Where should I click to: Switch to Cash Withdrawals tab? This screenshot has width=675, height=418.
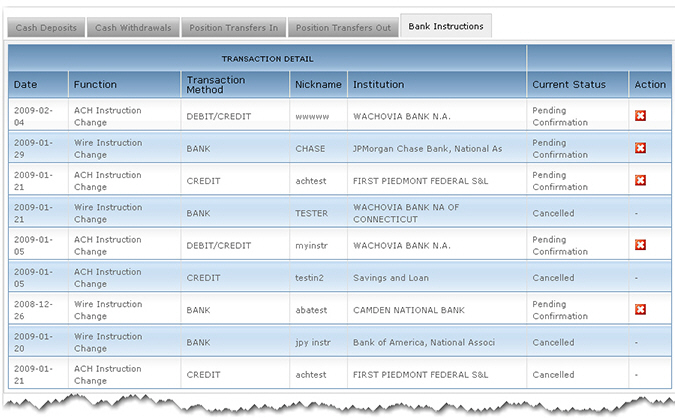click(x=133, y=27)
